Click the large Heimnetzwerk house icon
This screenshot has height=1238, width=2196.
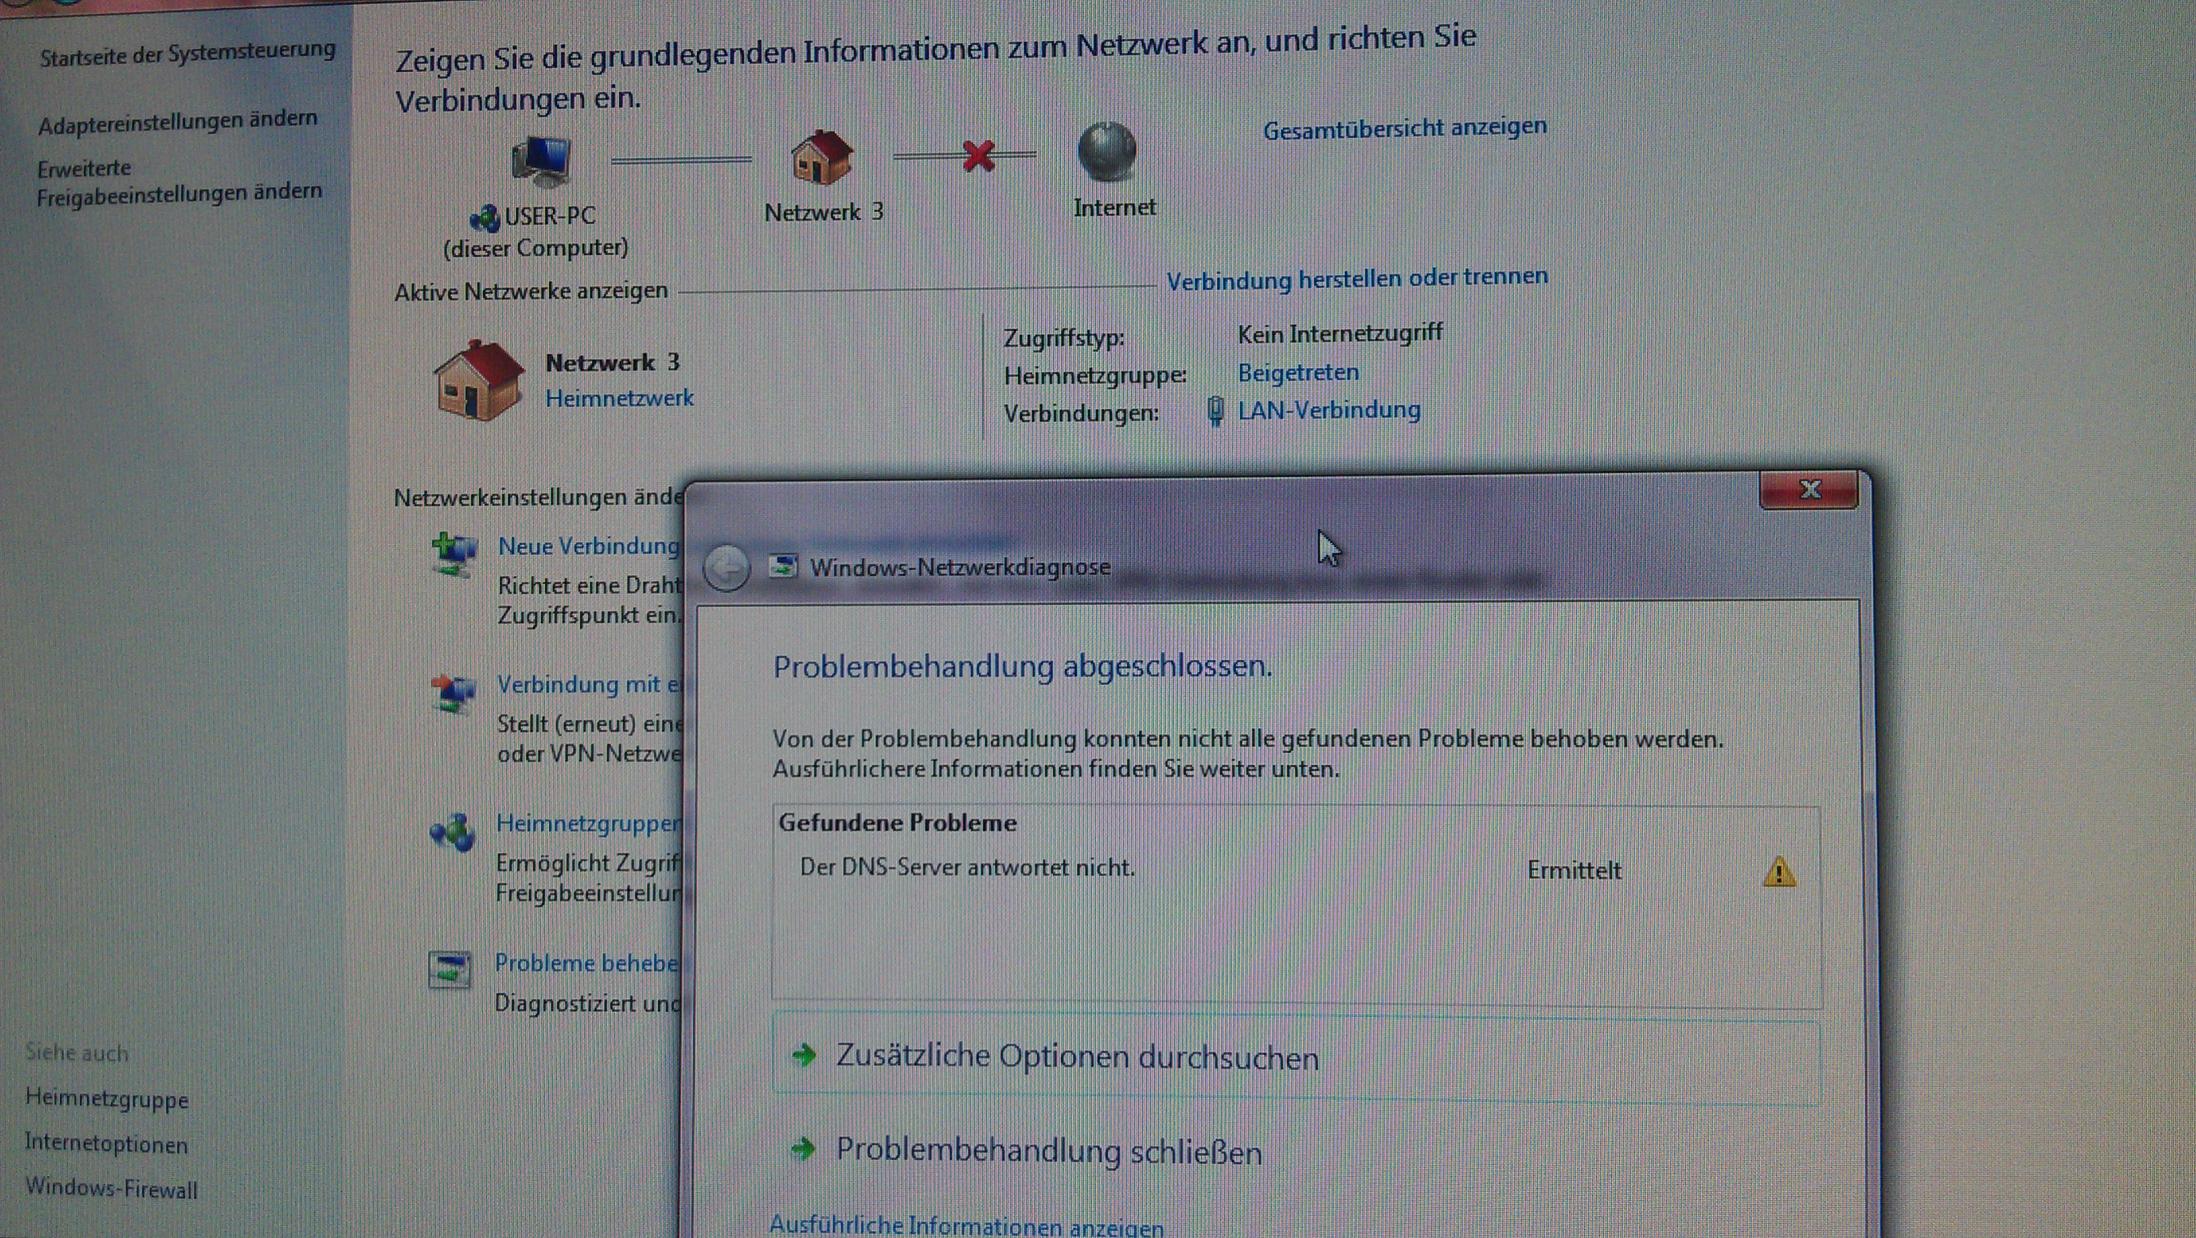(479, 380)
